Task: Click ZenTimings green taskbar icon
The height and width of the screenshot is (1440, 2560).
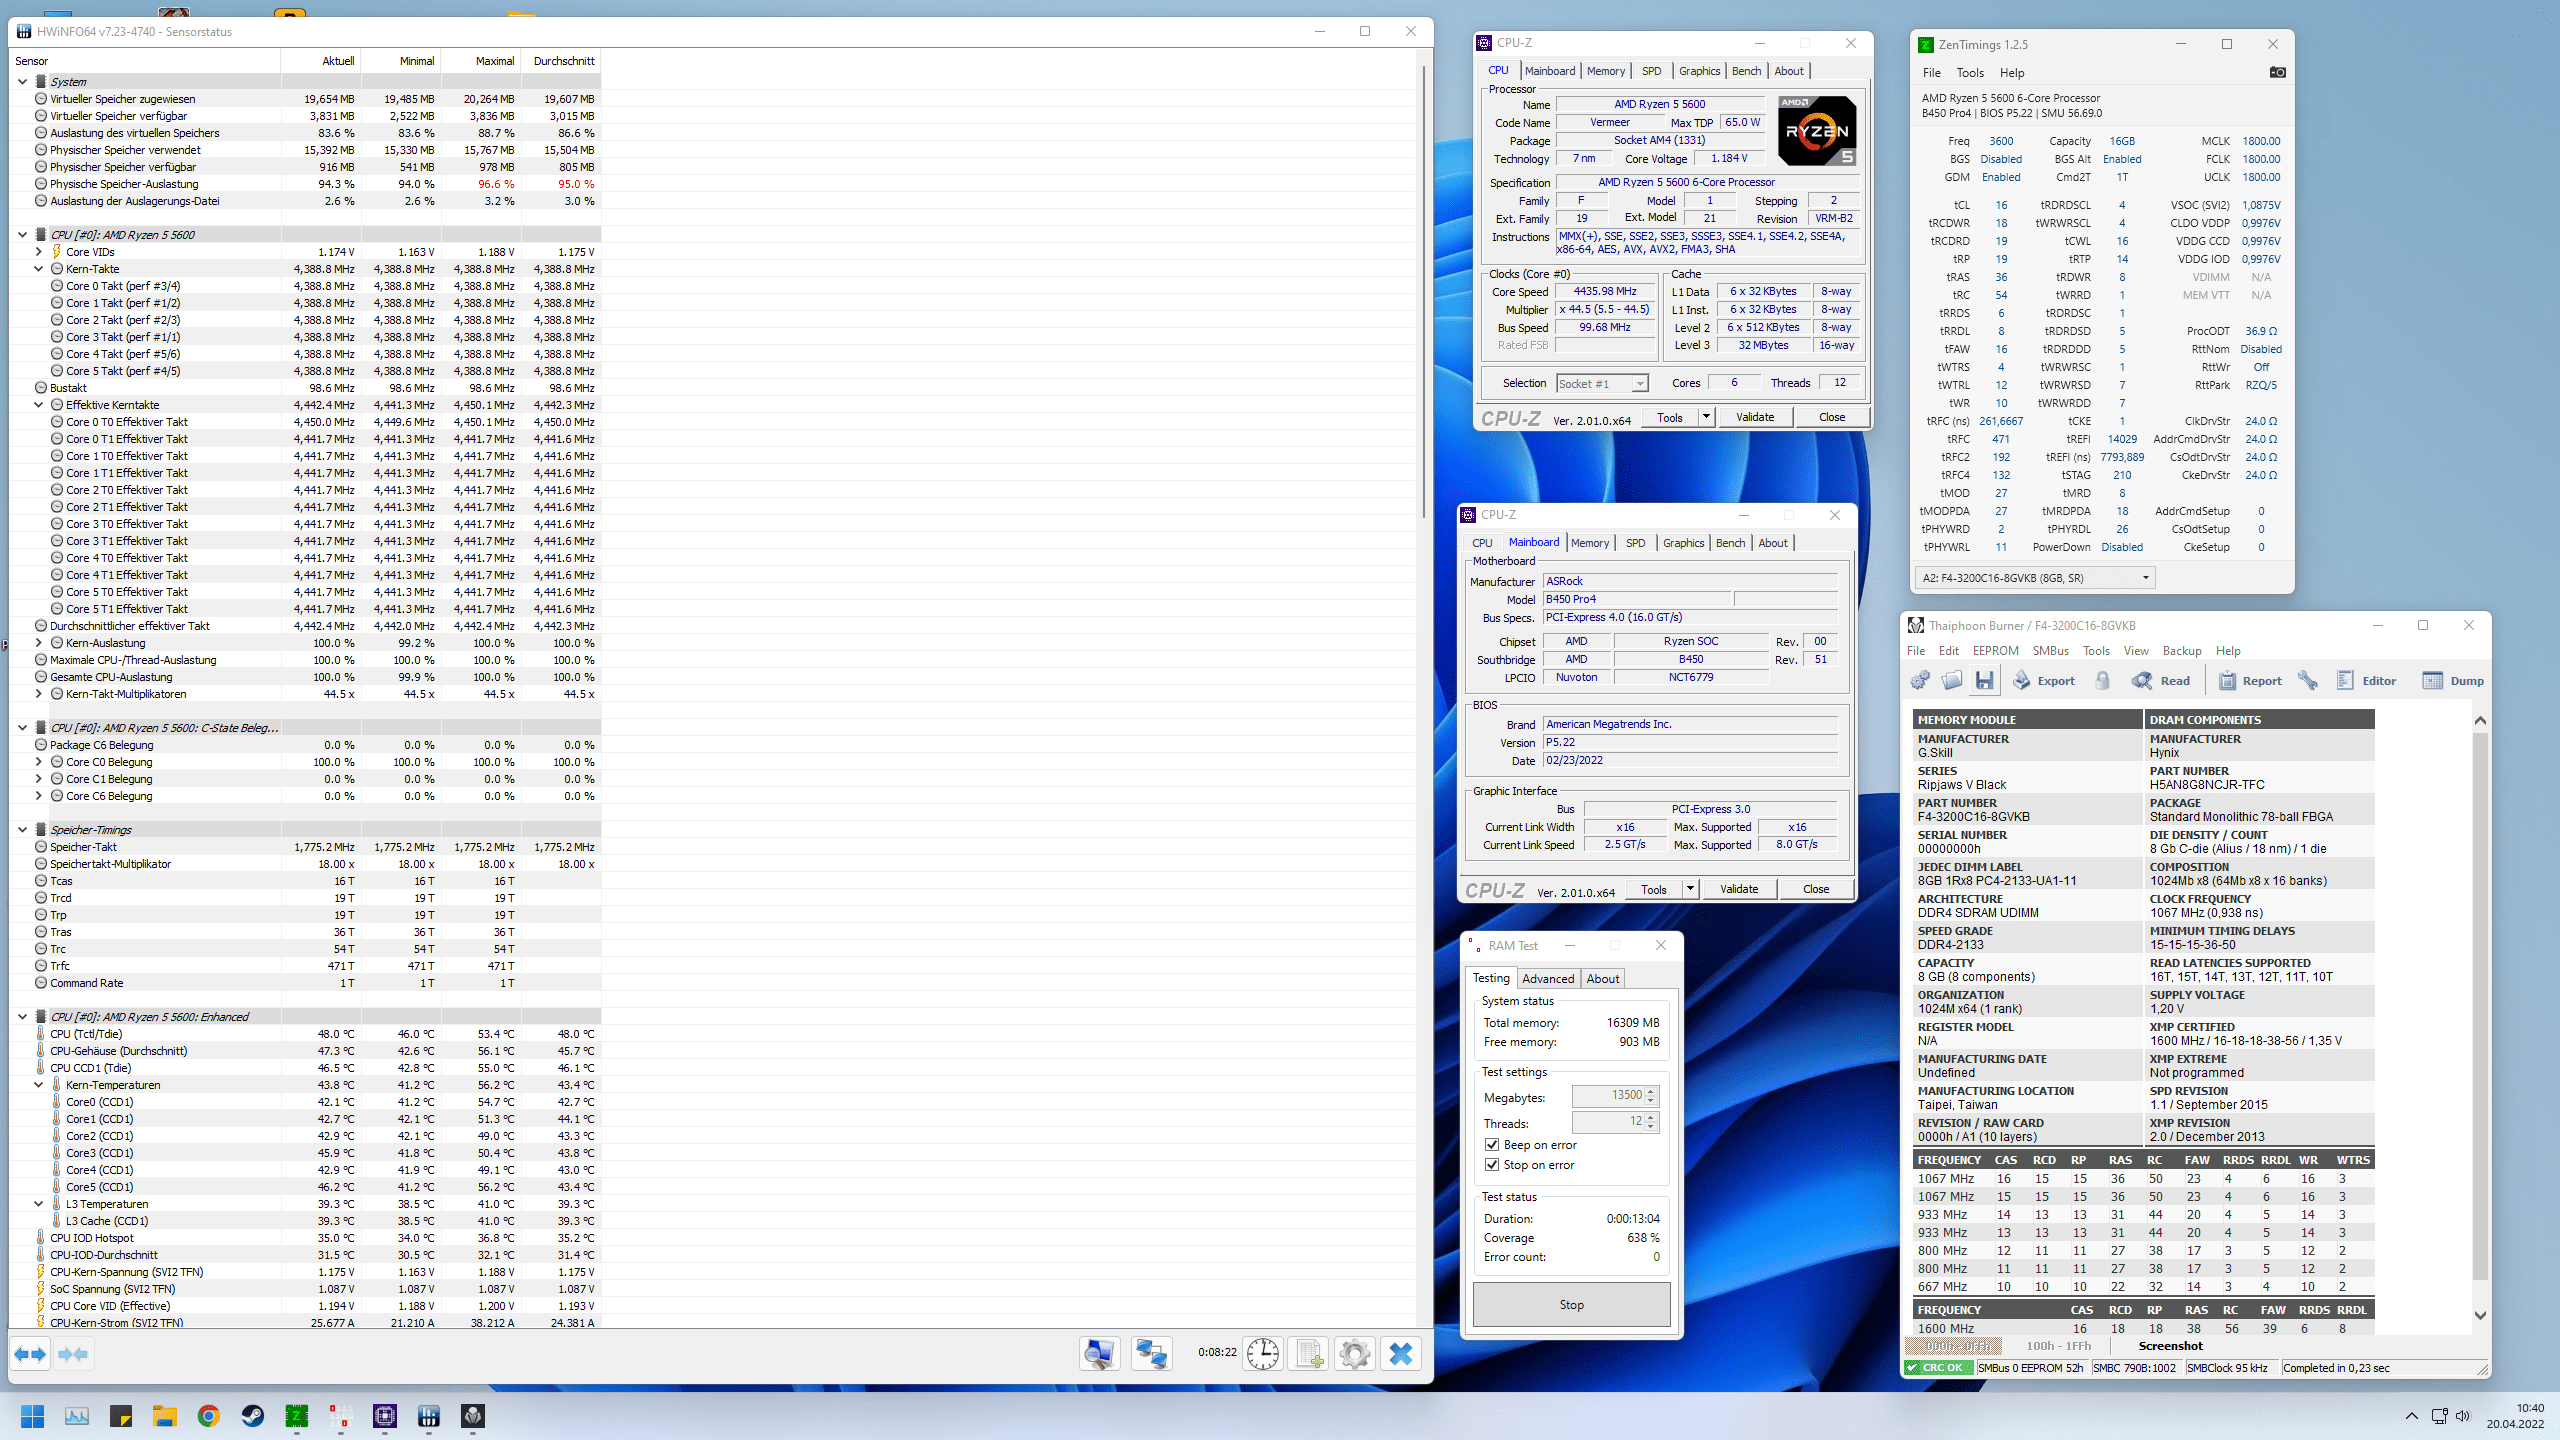Action: pyautogui.click(x=297, y=1416)
